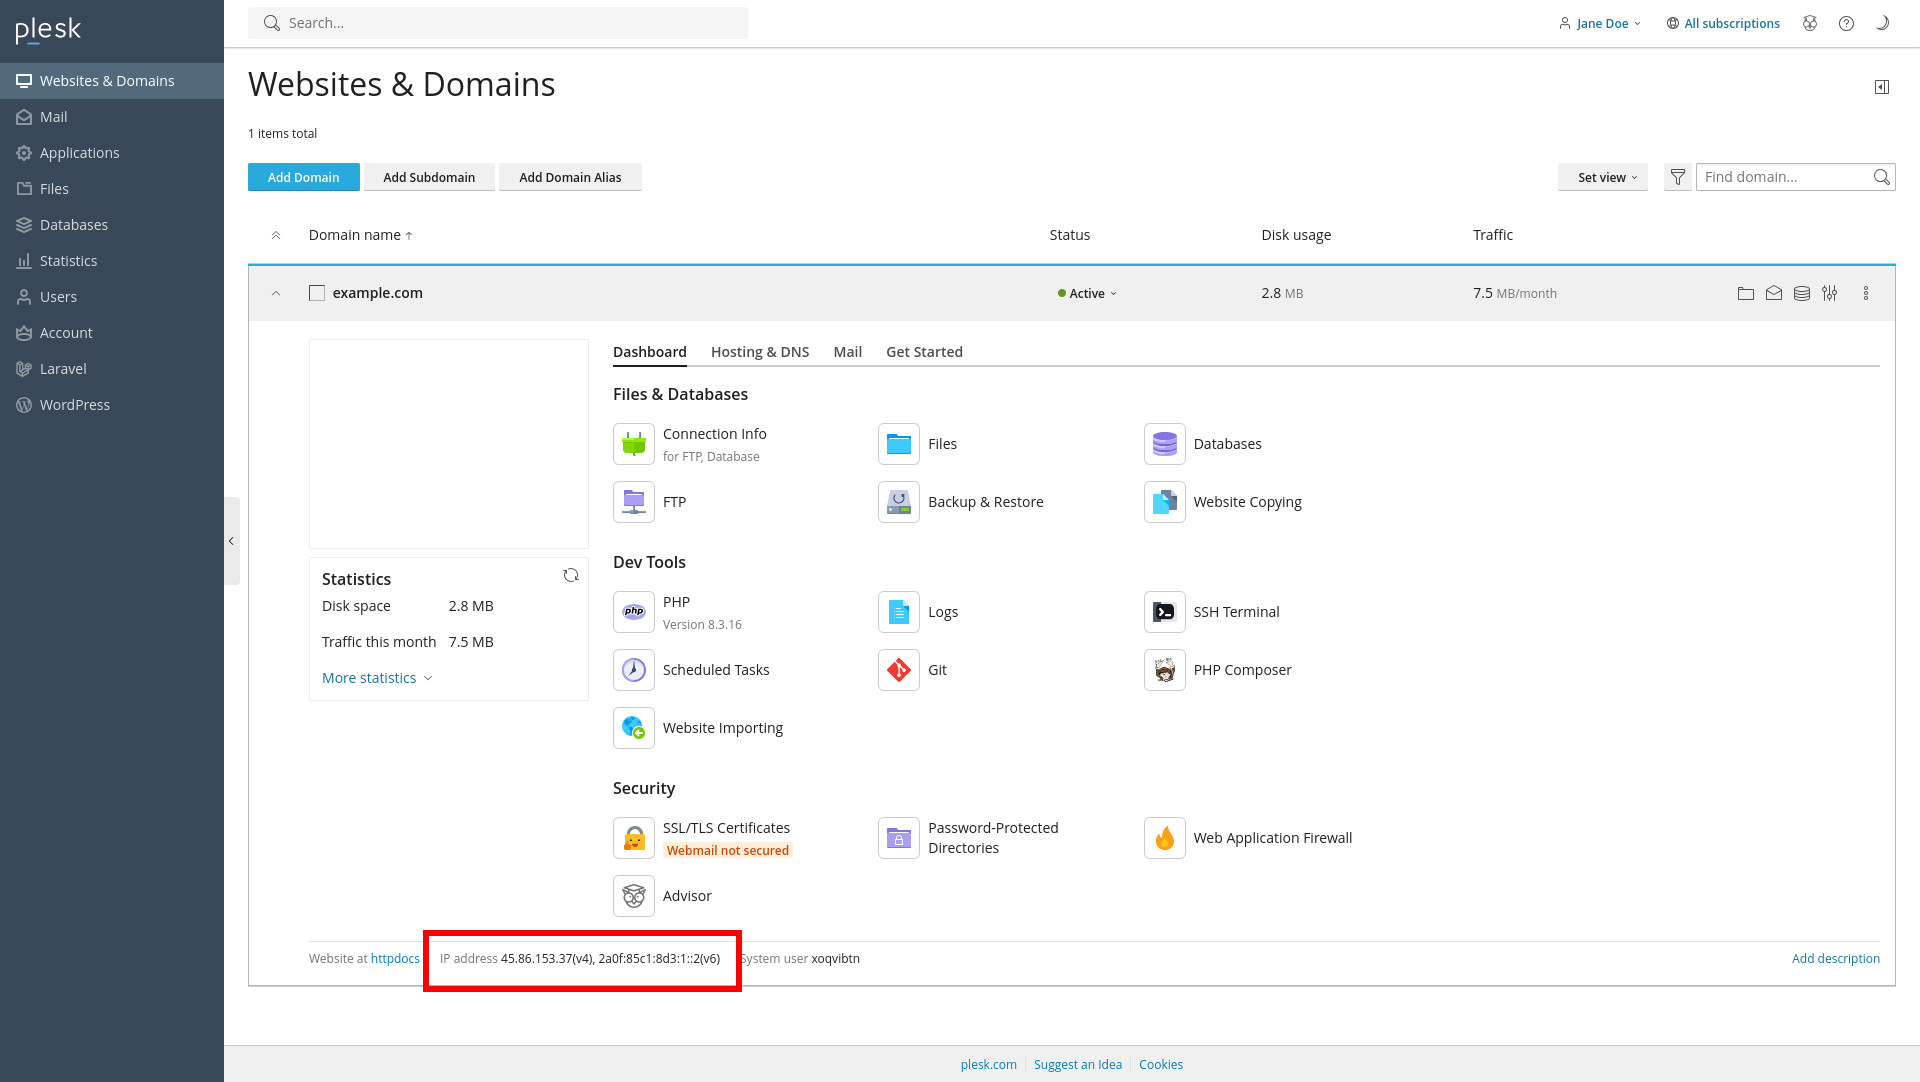Toggle the right side panel icon
1920x1082 pixels.
tap(1882, 87)
